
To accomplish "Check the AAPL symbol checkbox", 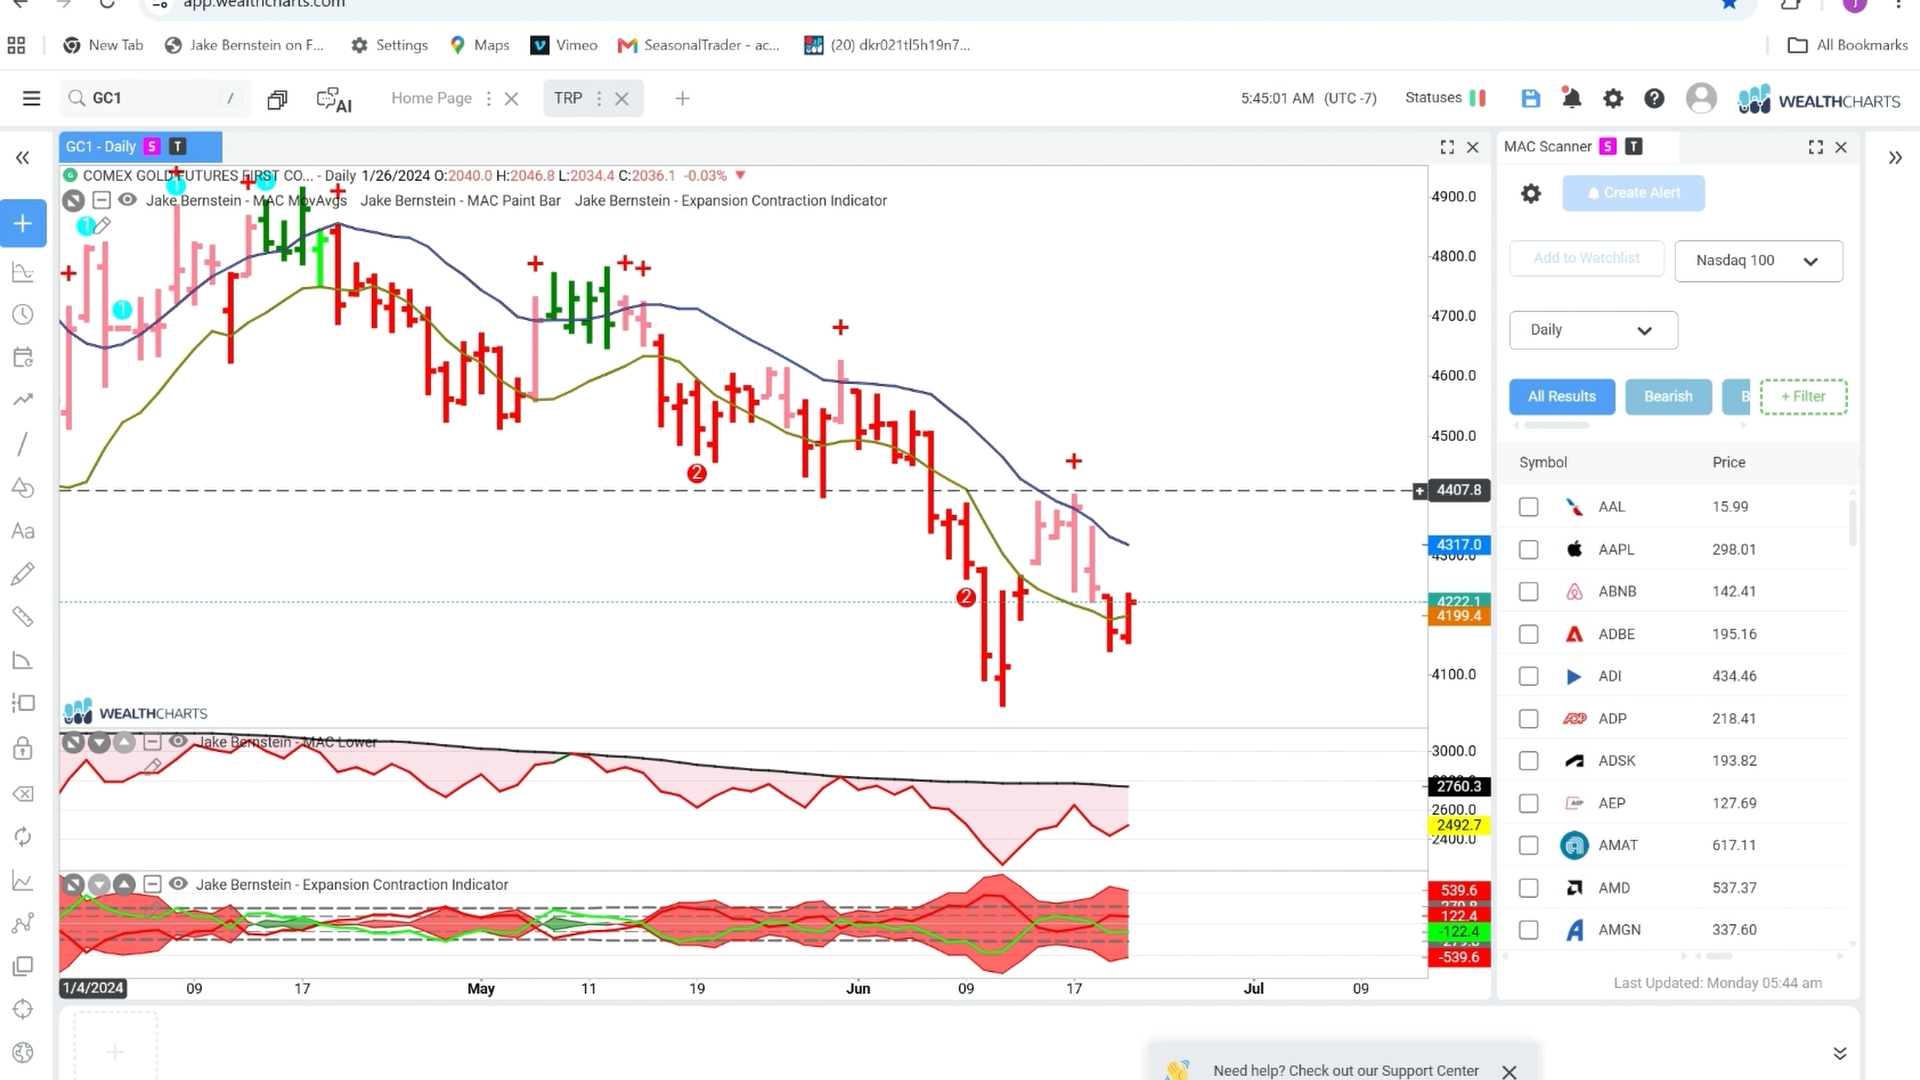I will click(1528, 549).
